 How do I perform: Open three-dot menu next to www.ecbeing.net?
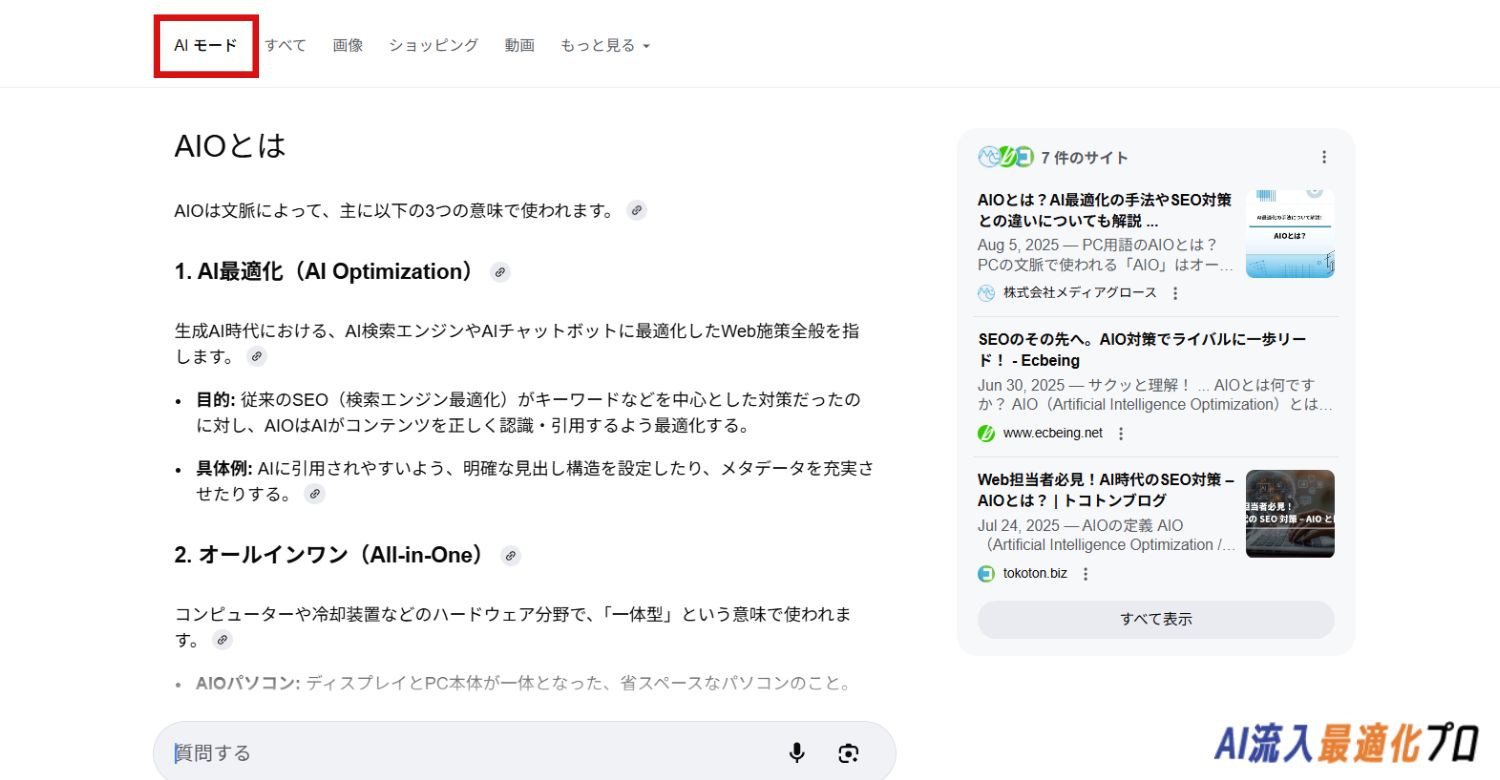click(x=1121, y=433)
